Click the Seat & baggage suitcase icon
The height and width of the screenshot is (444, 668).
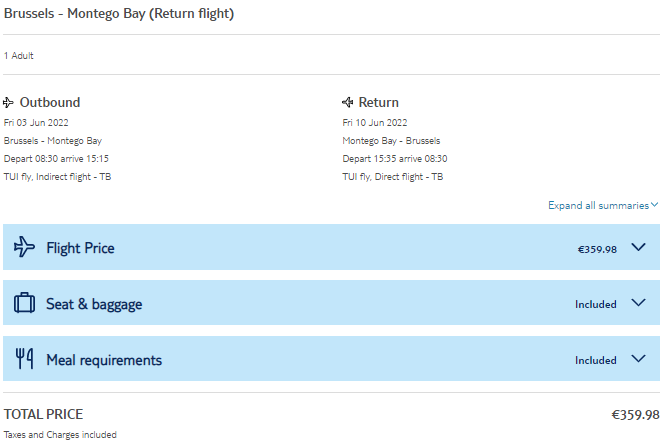pyautogui.click(x=24, y=303)
